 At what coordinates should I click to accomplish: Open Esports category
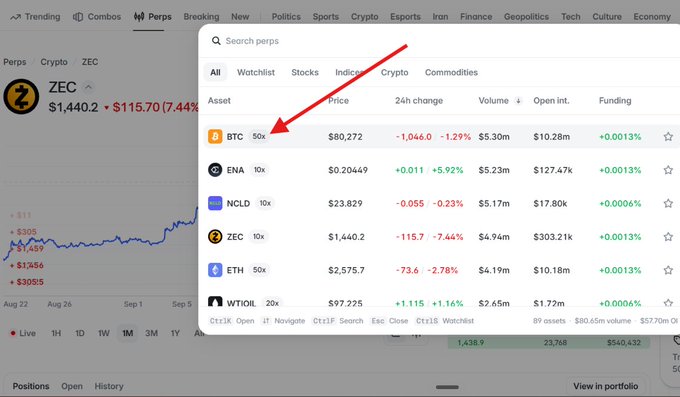(x=405, y=17)
